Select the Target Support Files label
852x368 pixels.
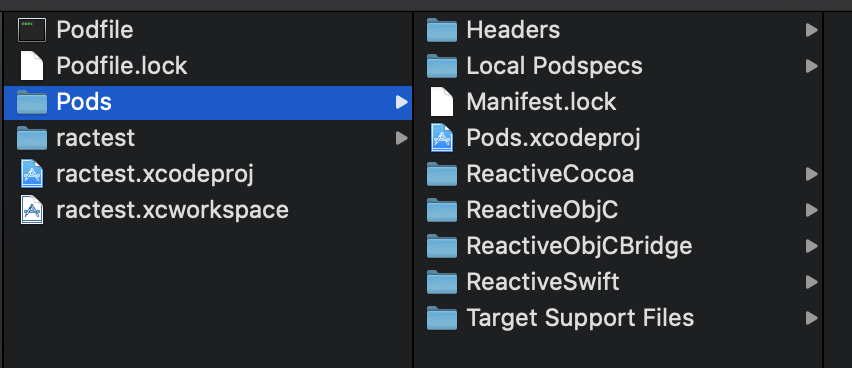pyautogui.click(x=580, y=318)
